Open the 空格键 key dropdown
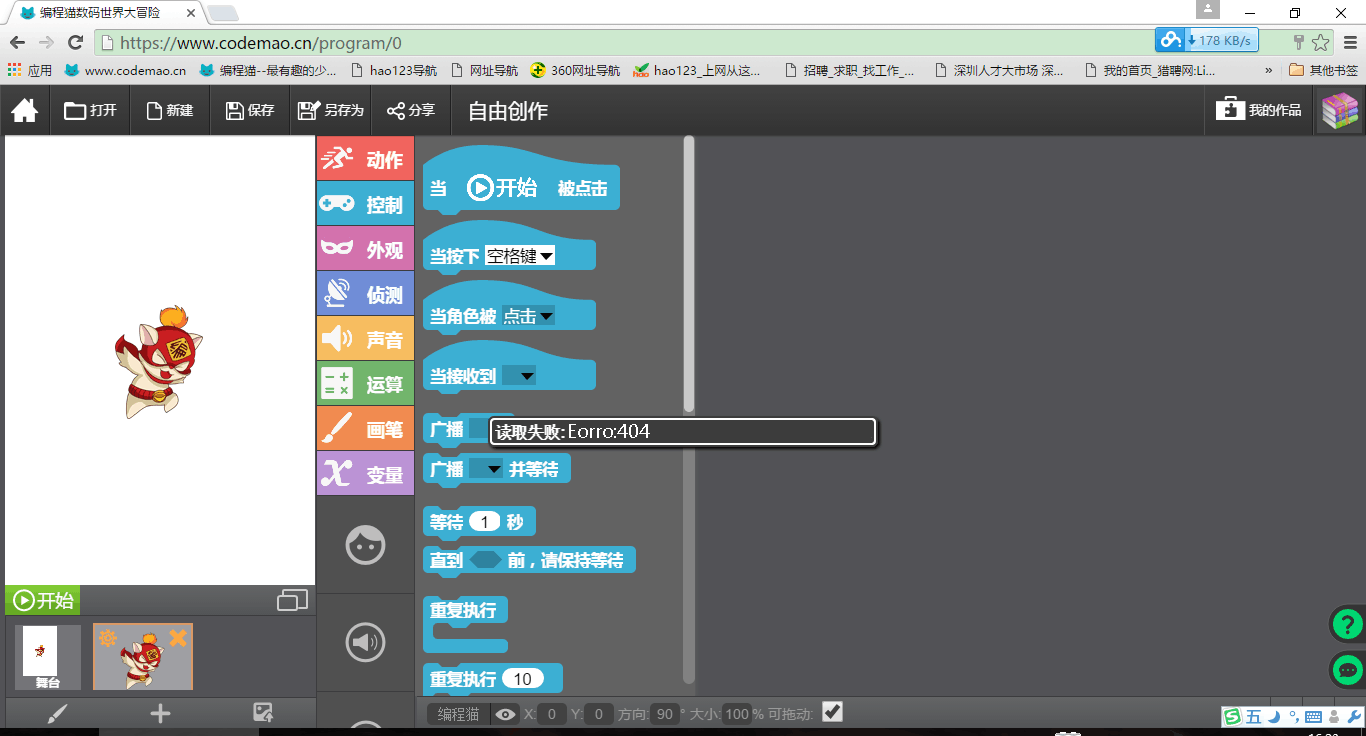Screen dimensions: 1366x736 [520, 256]
